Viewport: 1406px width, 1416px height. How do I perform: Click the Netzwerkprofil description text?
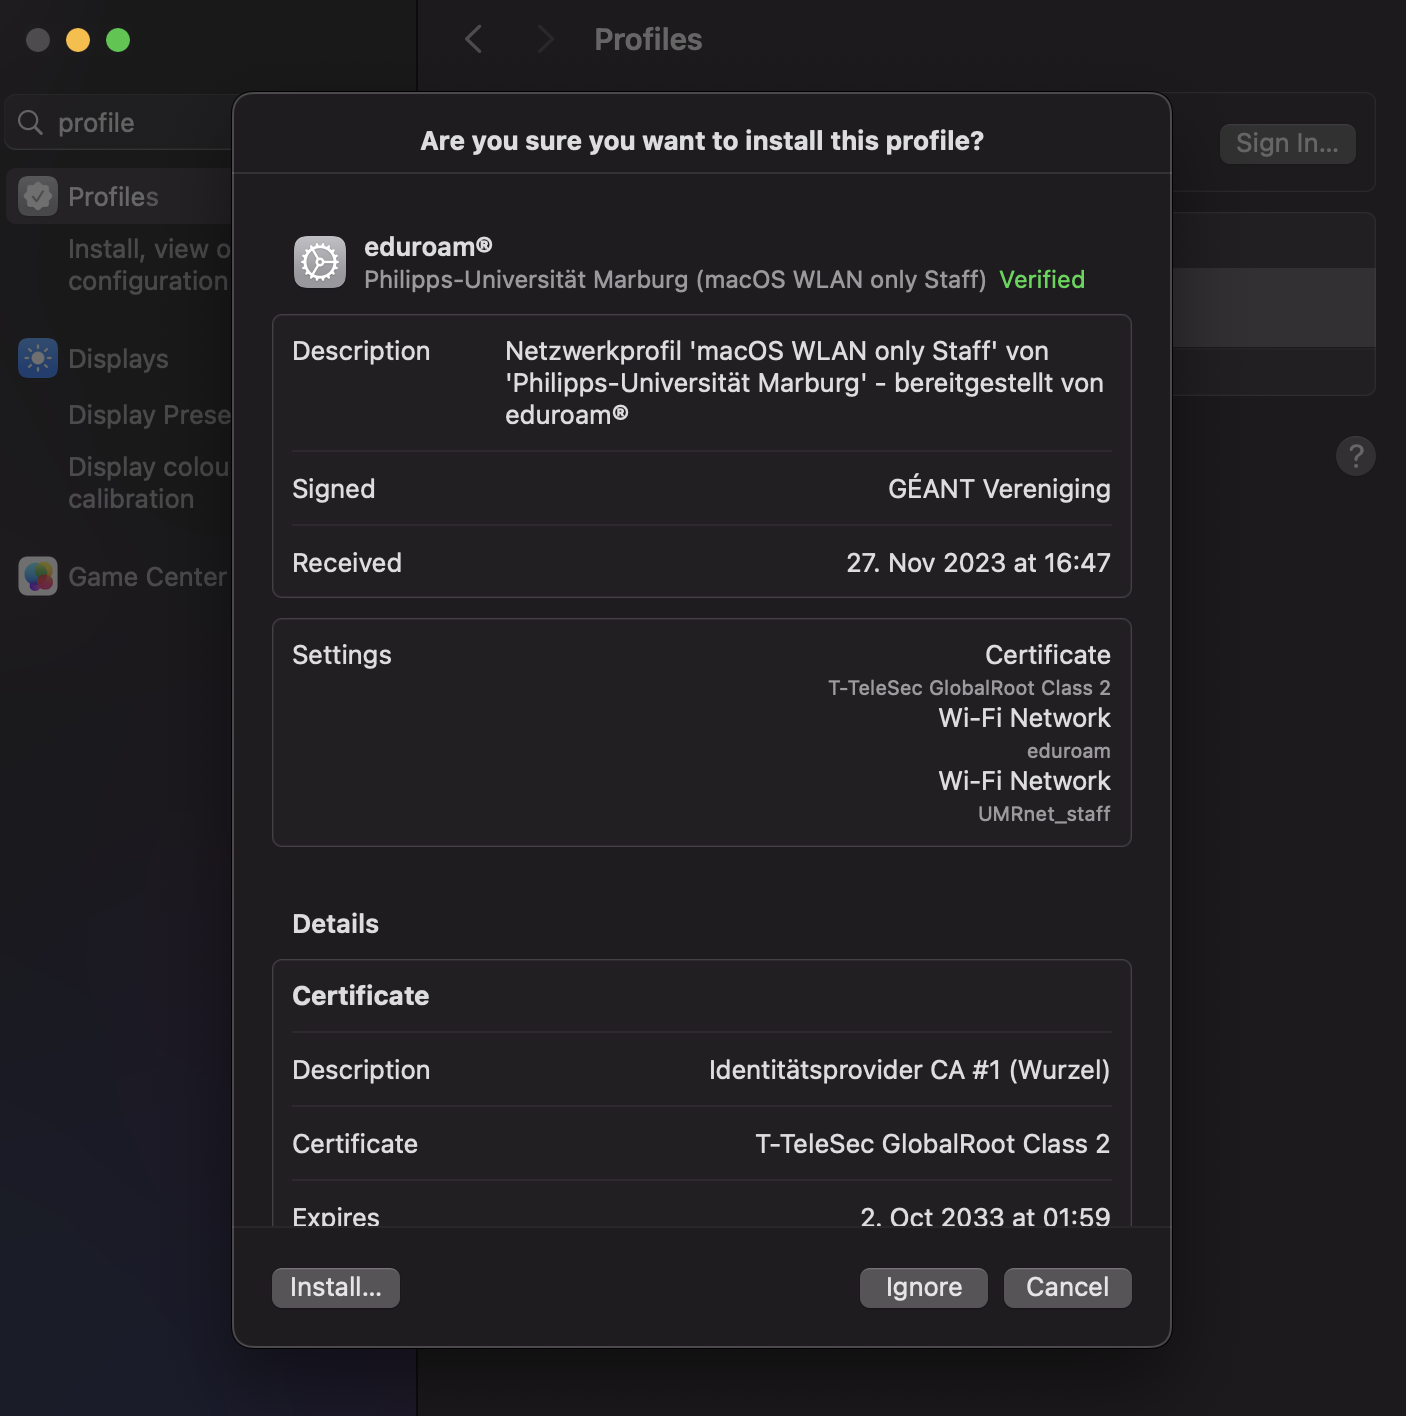pyautogui.click(x=804, y=382)
